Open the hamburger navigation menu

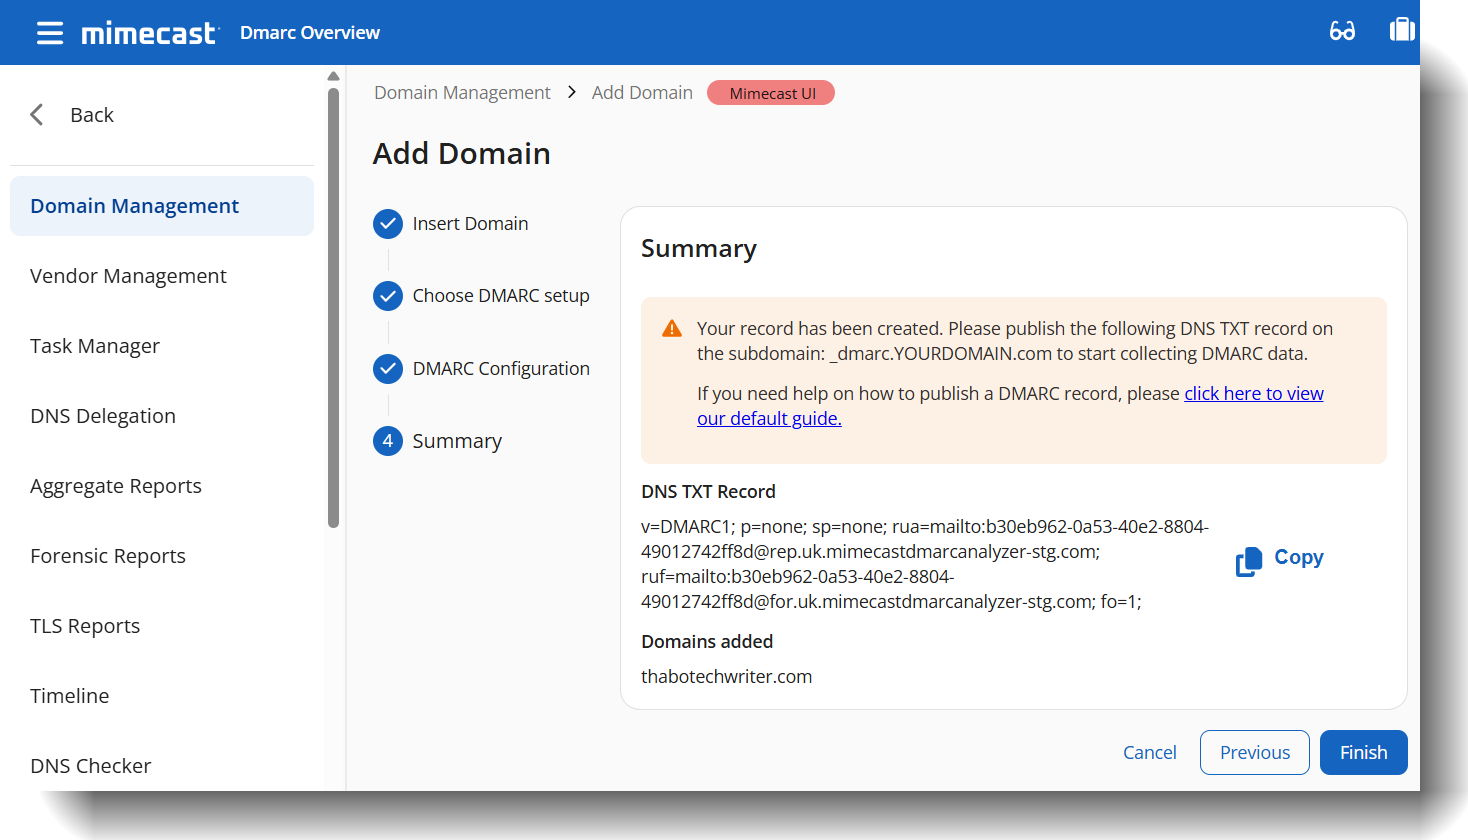click(x=50, y=33)
